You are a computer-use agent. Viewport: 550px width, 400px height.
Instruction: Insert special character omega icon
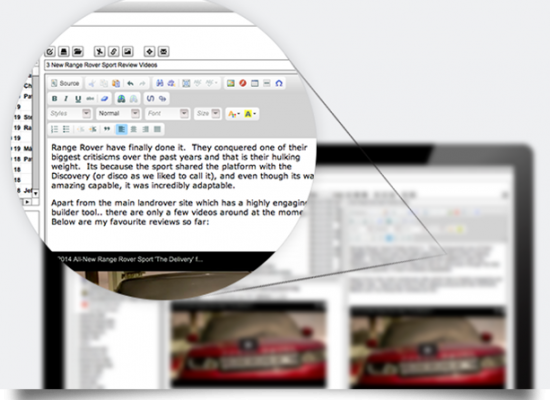pyautogui.click(x=279, y=84)
